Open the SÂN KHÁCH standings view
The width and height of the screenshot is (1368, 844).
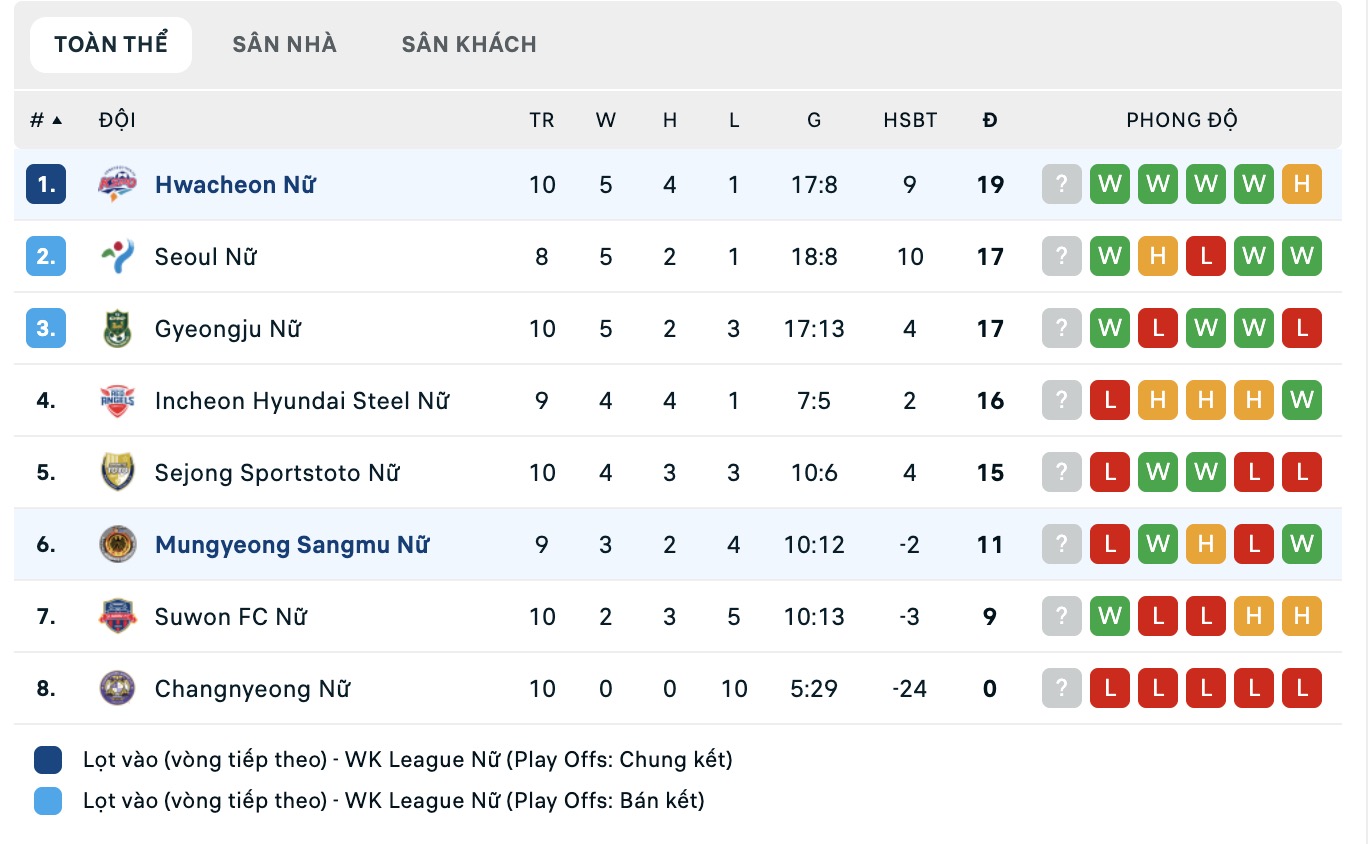469,43
